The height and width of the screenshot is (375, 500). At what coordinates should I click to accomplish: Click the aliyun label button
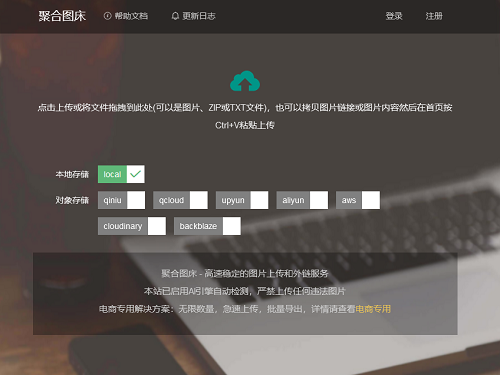click(x=293, y=200)
